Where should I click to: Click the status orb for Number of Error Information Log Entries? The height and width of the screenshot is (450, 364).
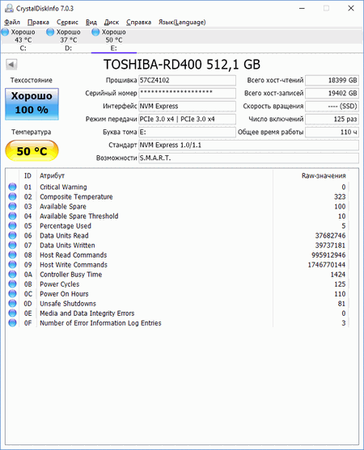(13, 323)
